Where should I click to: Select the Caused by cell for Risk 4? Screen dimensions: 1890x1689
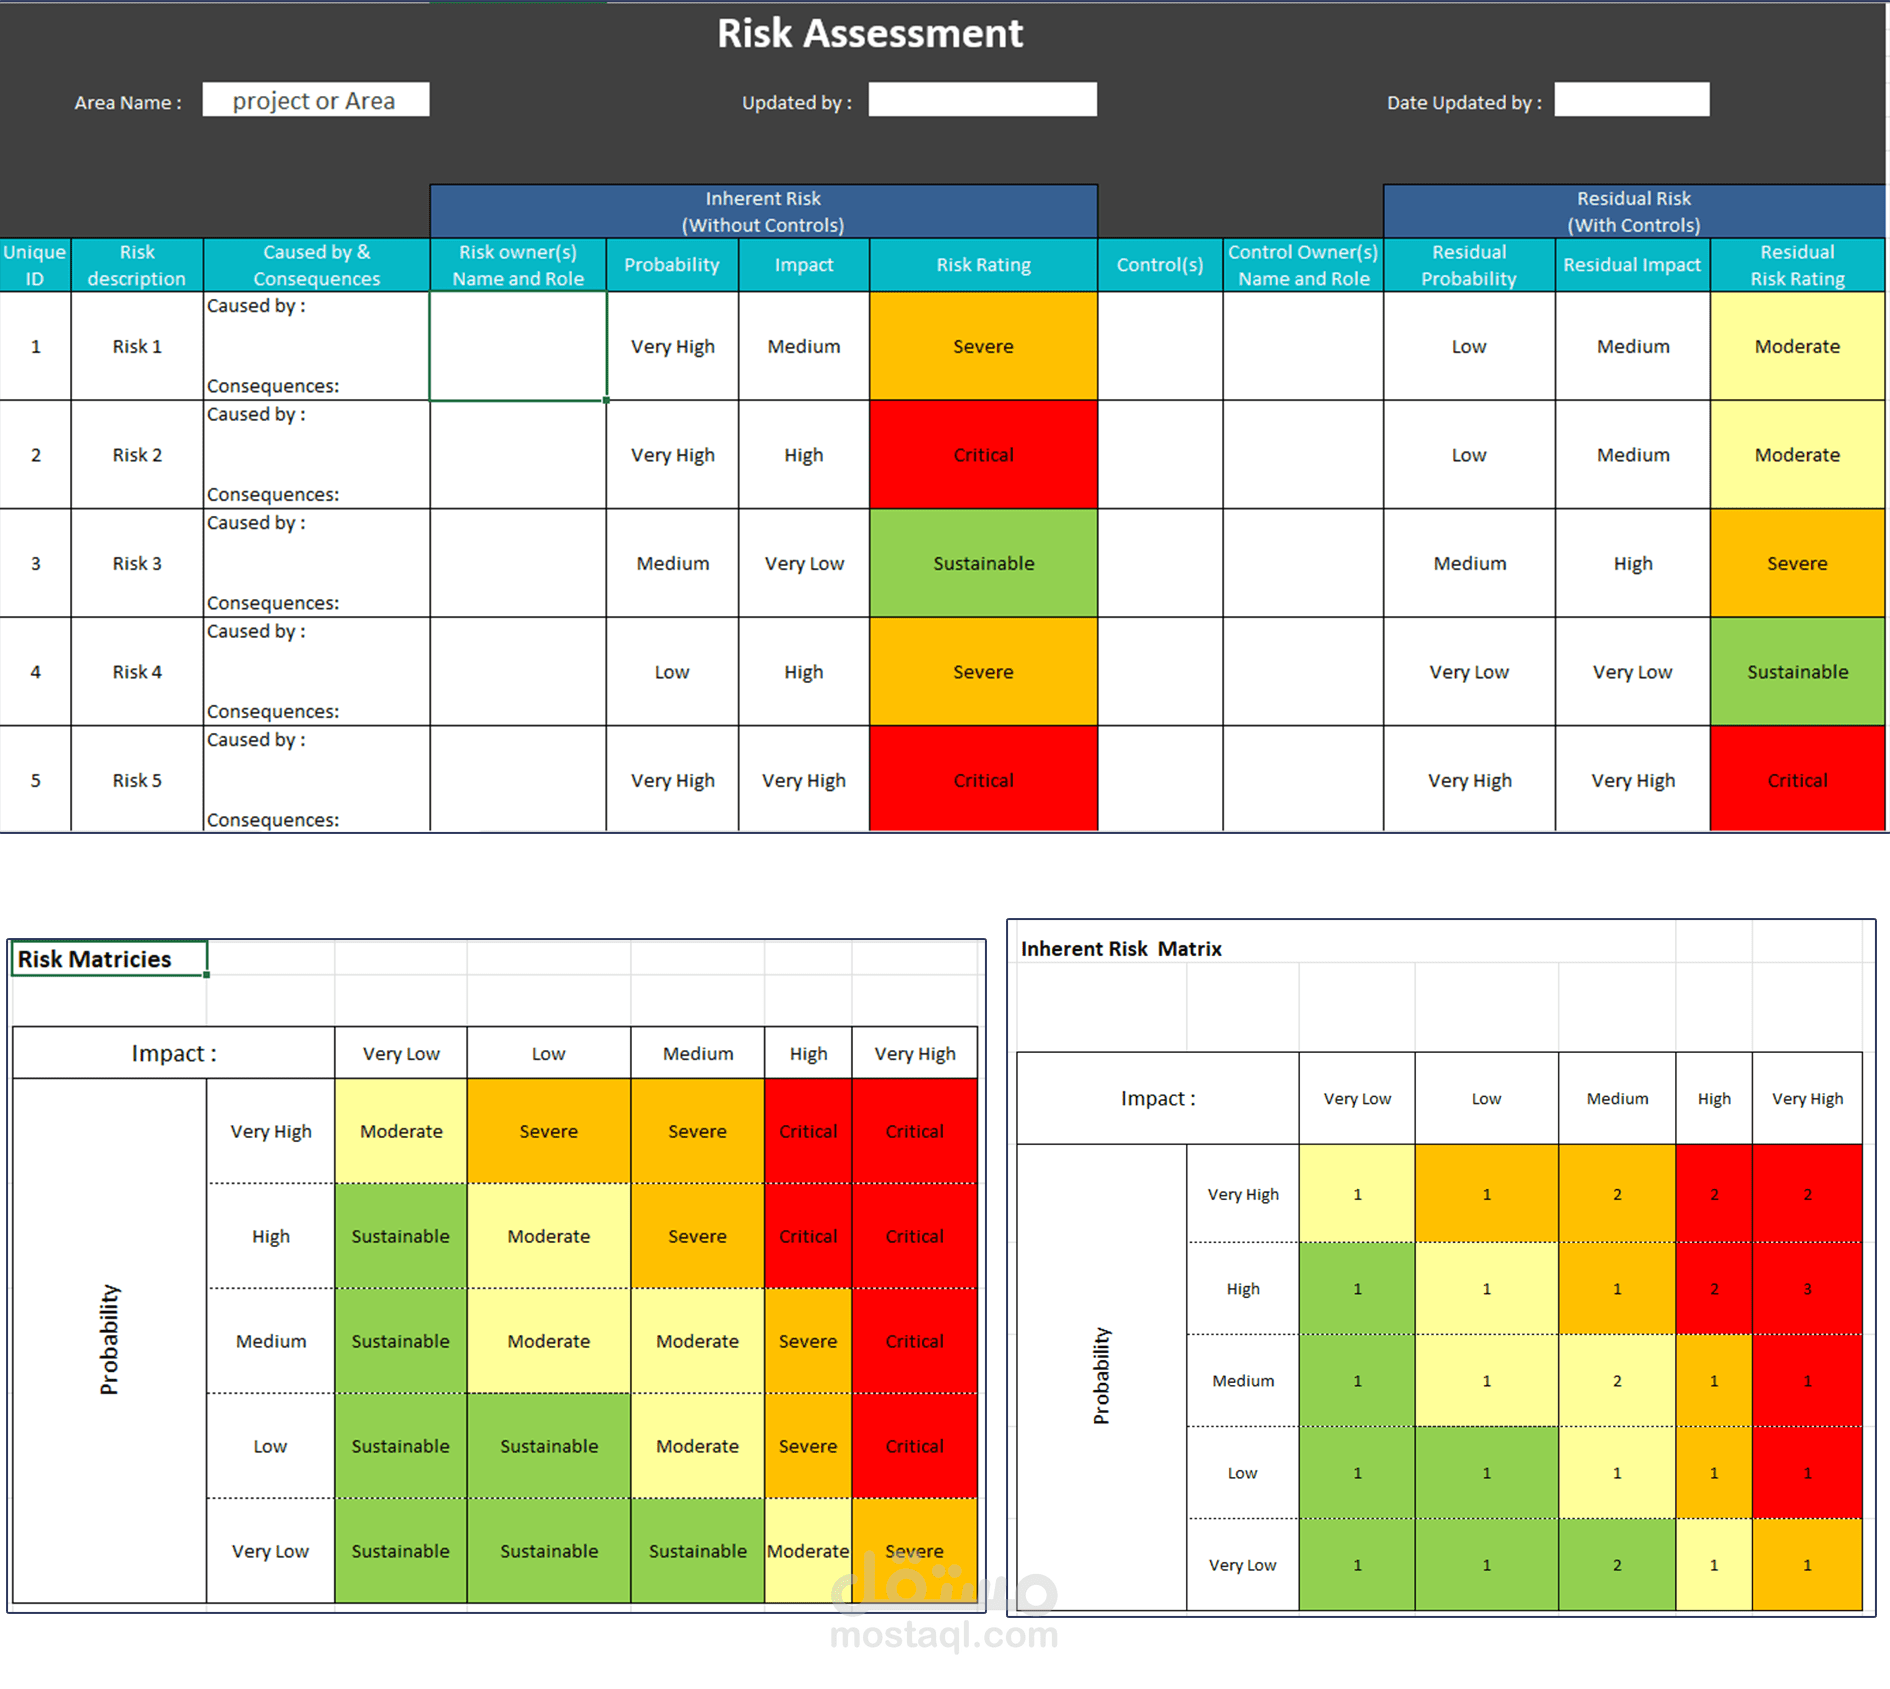click(x=315, y=671)
